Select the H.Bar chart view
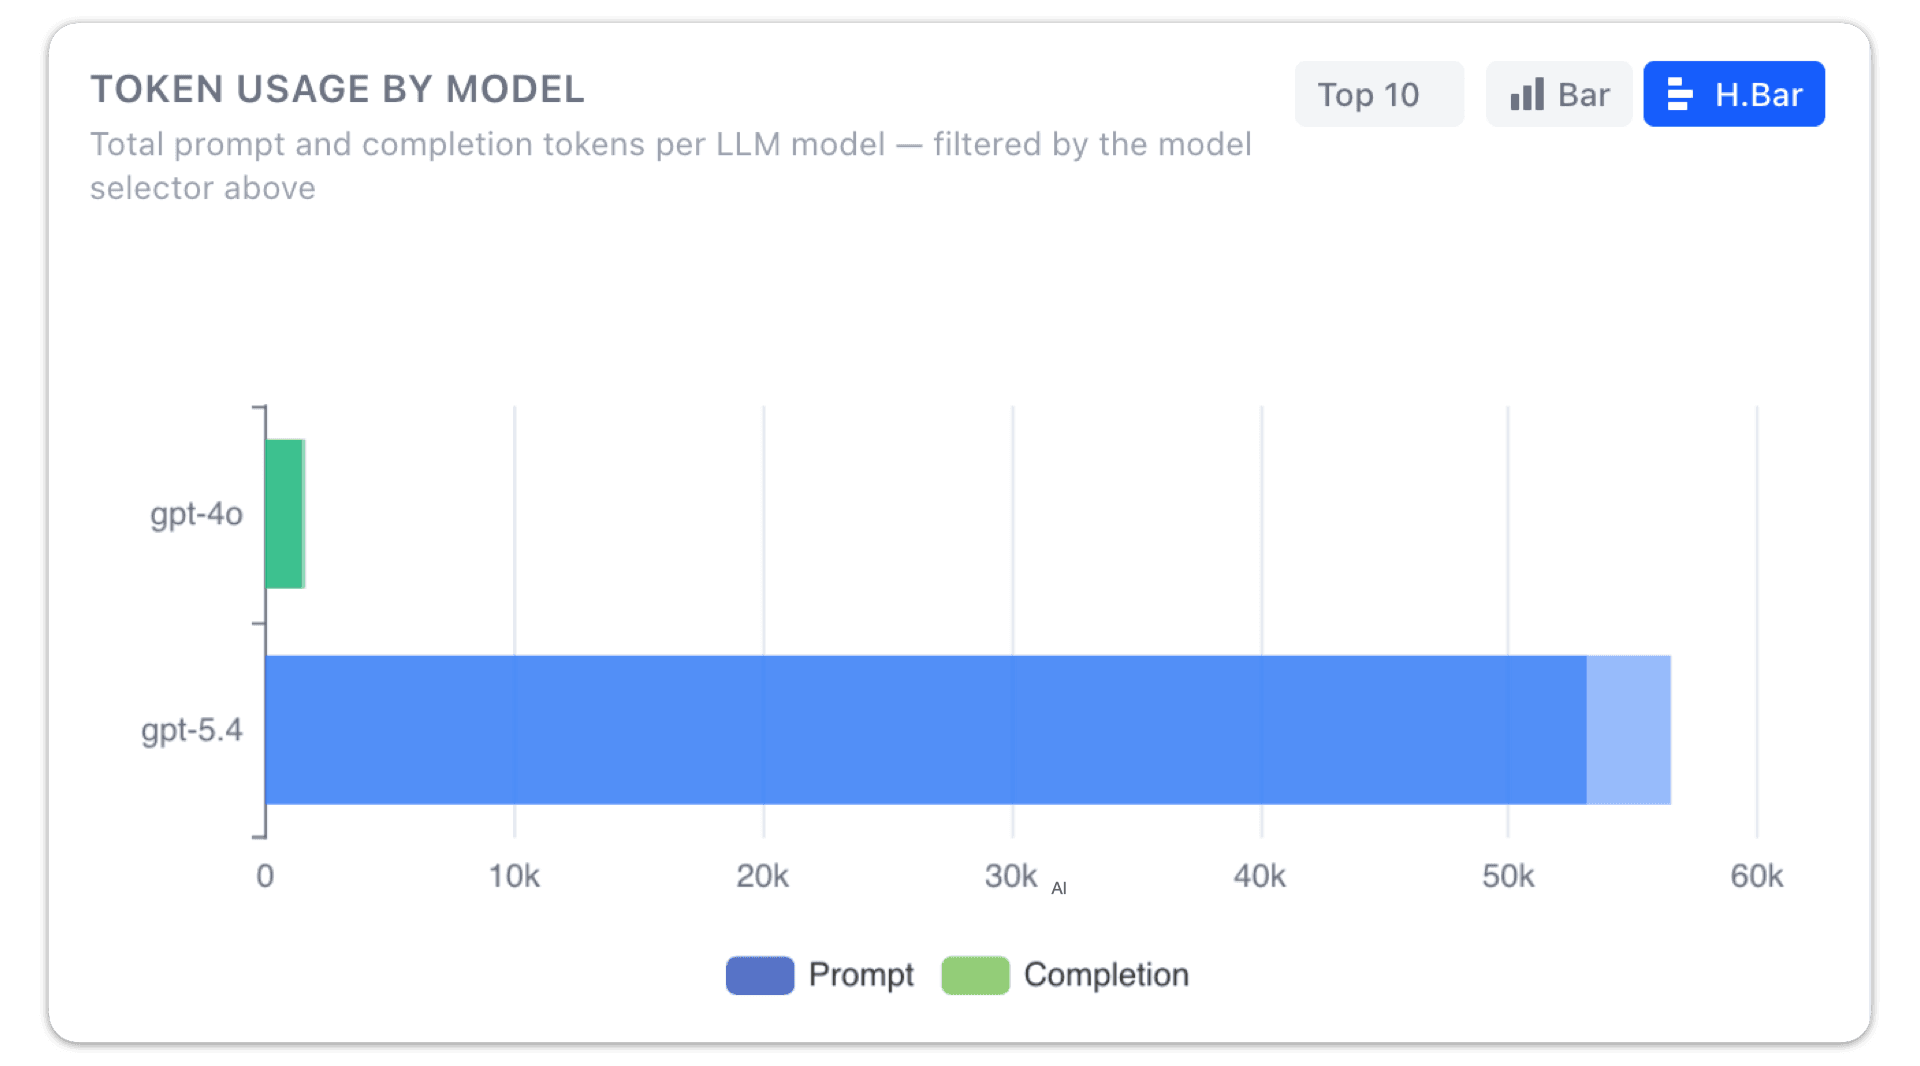This screenshot has height=1066, width=1920. (1733, 94)
